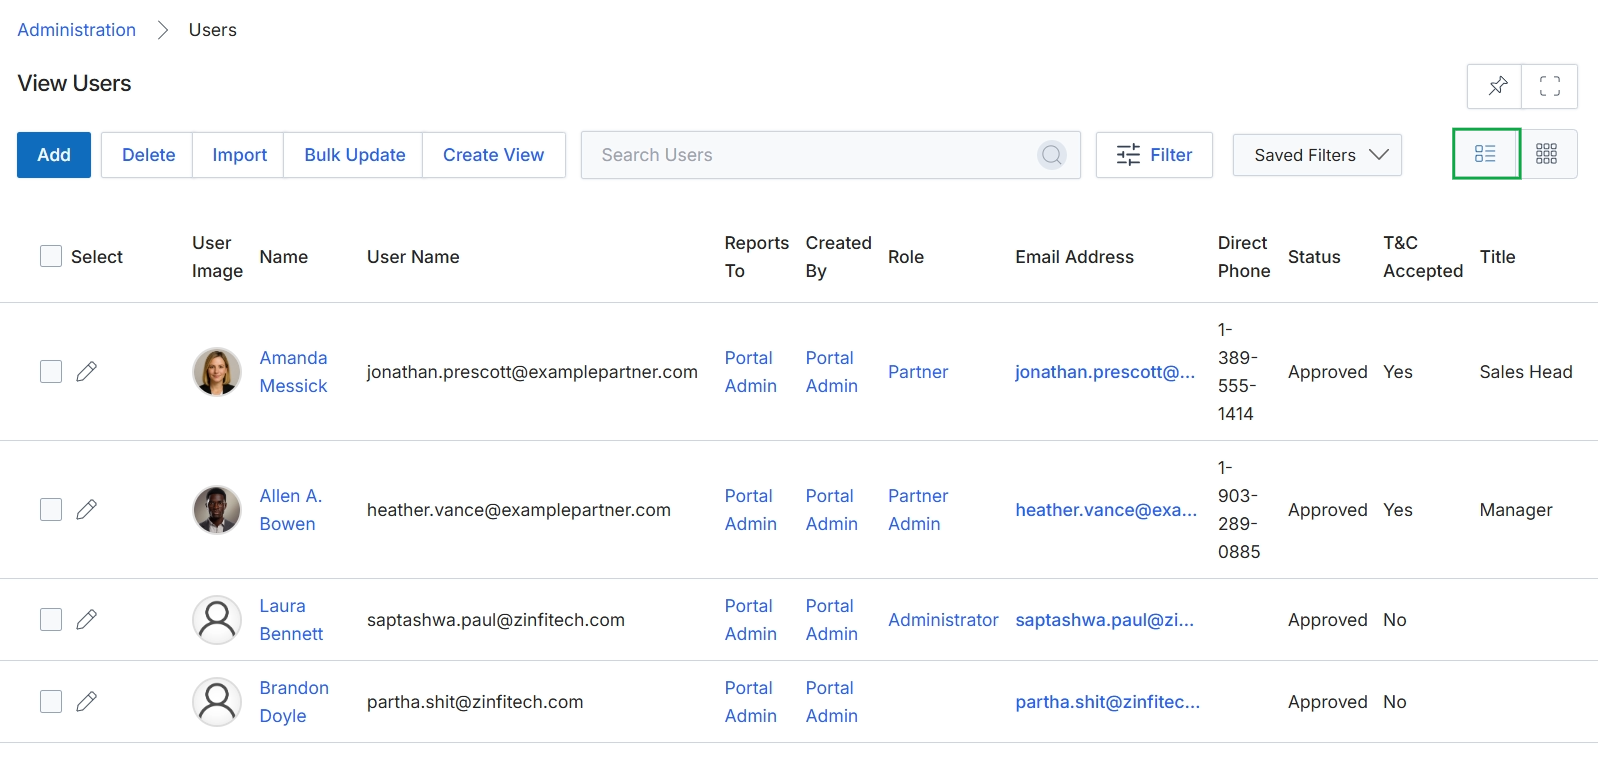Check the Brandon Doyle row checkbox
This screenshot has height=758, width=1598.
tap(51, 701)
